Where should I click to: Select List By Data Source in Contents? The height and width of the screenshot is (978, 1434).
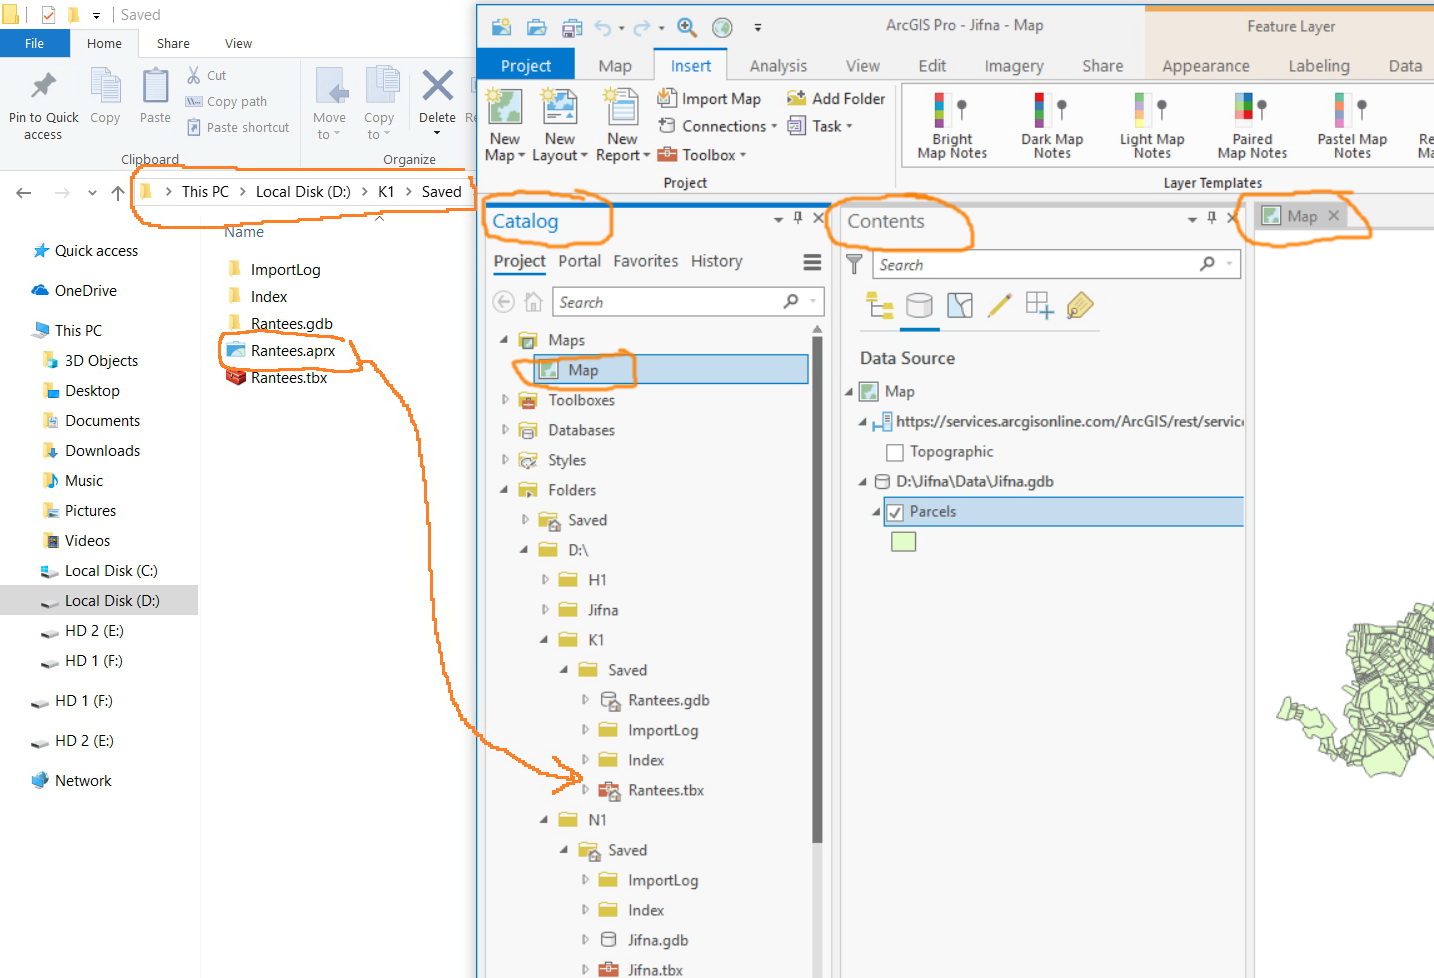pyautogui.click(x=919, y=305)
